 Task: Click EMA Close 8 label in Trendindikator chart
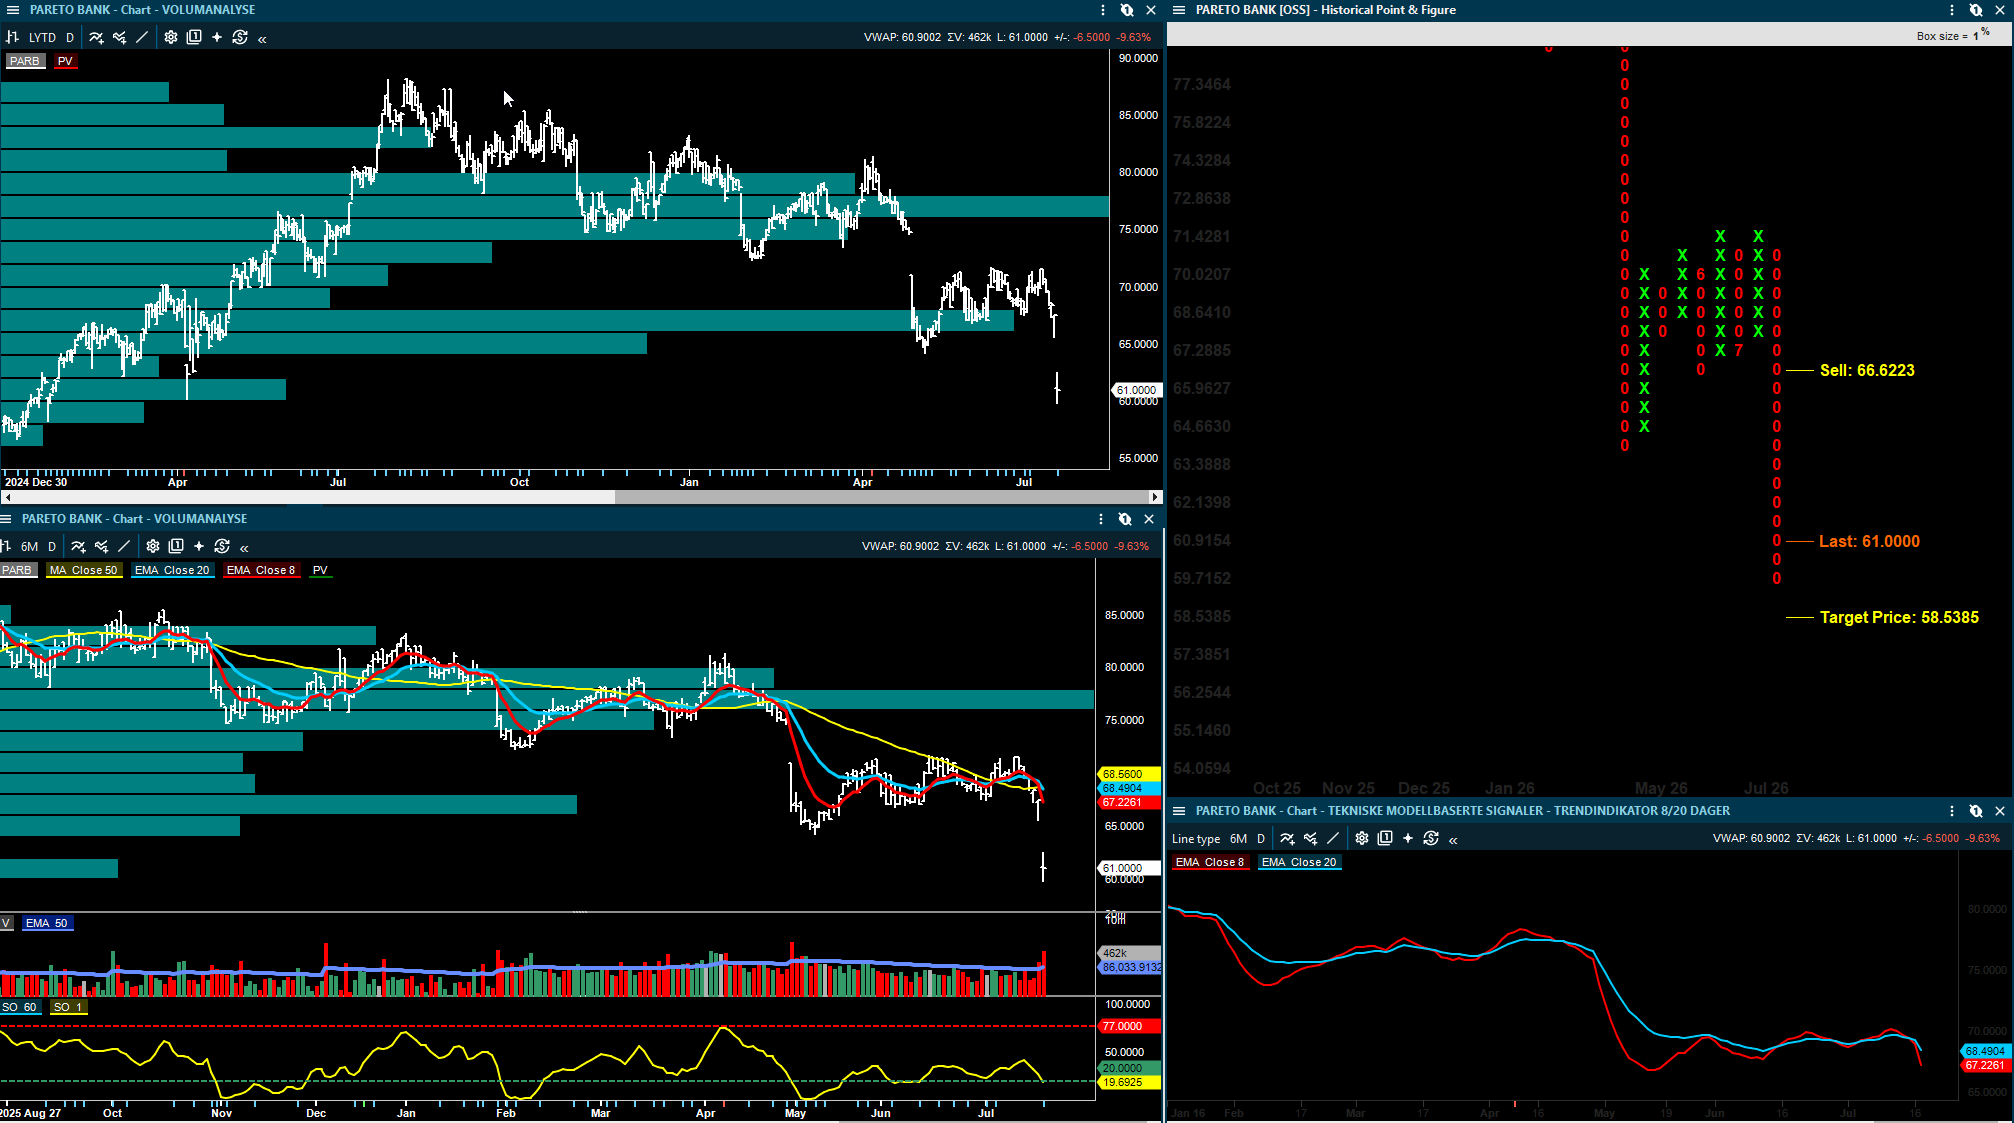click(1210, 862)
